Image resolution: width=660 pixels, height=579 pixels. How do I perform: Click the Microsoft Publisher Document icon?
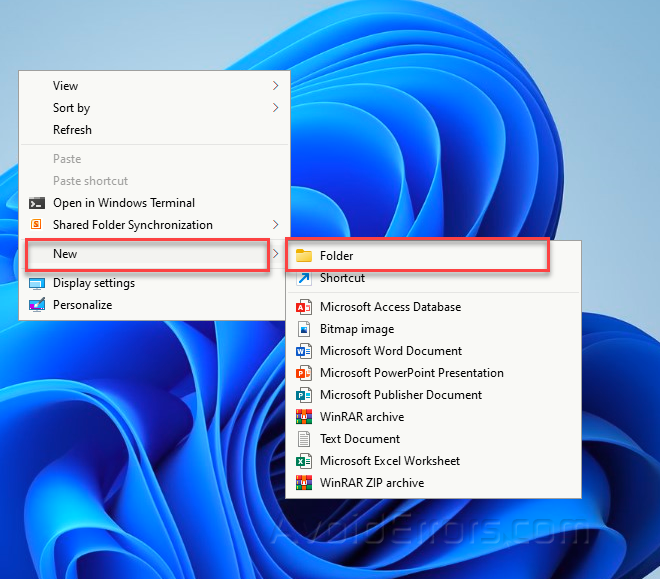point(303,395)
